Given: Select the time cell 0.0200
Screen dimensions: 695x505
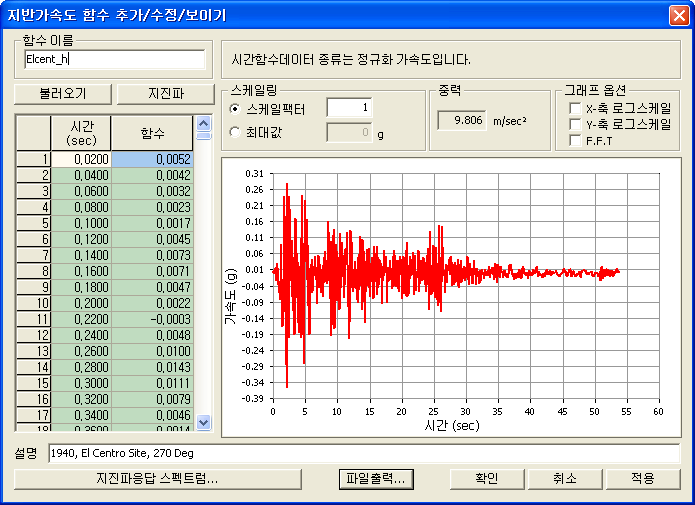Looking at the screenshot, I should (x=81, y=159).
